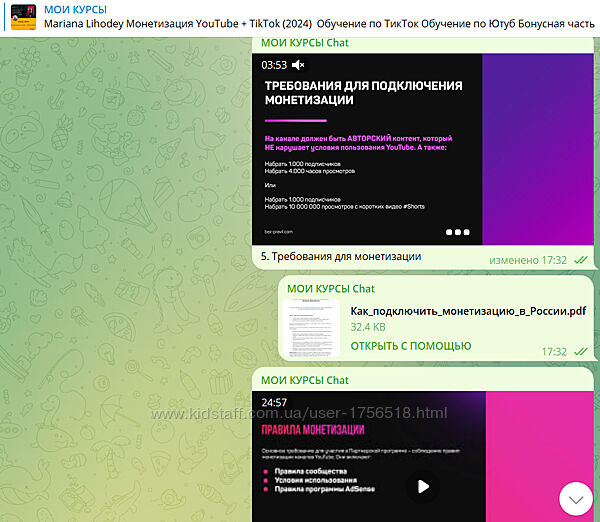
Task: Click the 24:57 duration badge on second video
Action: [274, 402]
